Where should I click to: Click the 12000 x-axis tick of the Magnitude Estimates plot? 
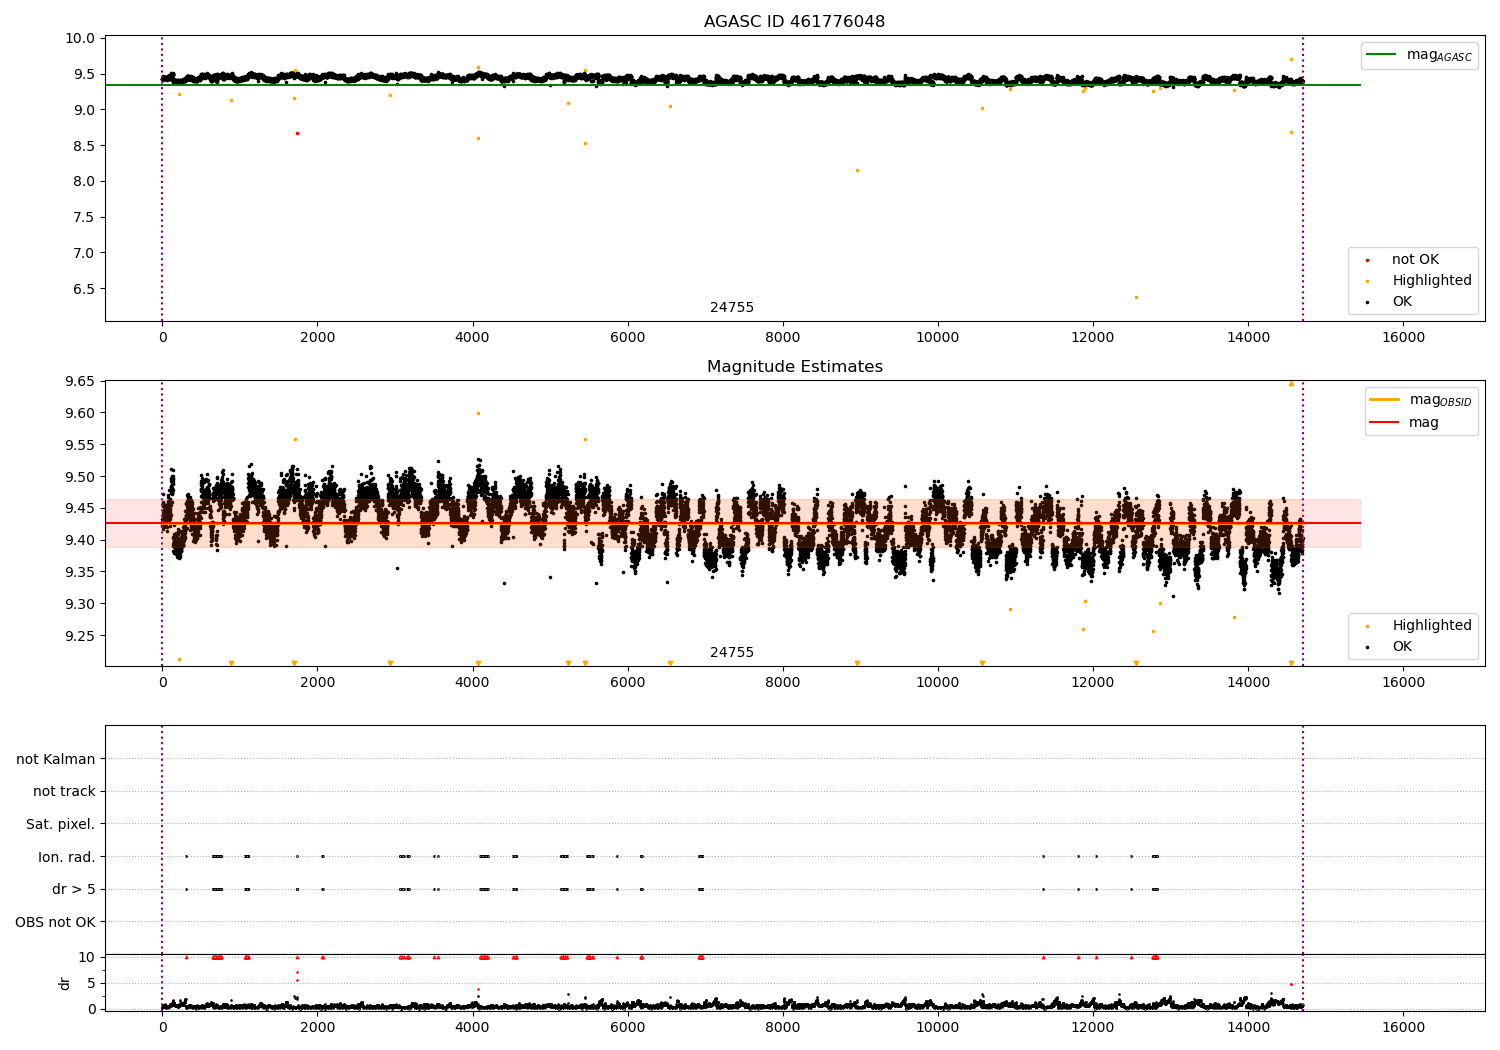(x=1093, y=683)
